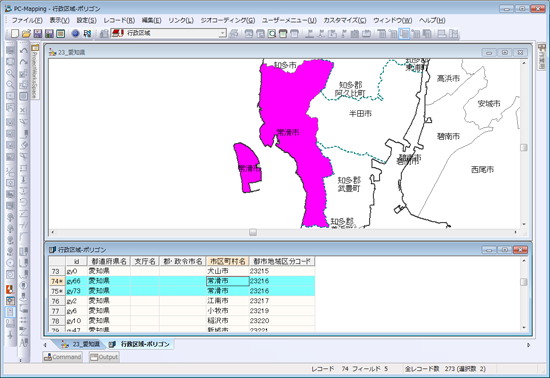Open the Output panel button
The width and height of the screenshot is (550, 378).
point(104,357)
